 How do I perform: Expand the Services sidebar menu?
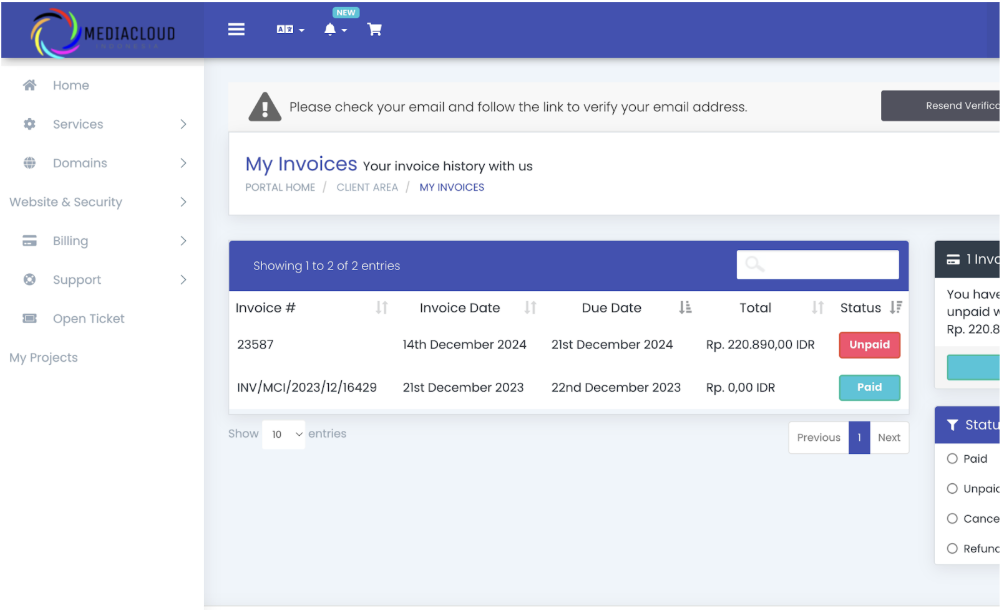[x=104, y=125]
